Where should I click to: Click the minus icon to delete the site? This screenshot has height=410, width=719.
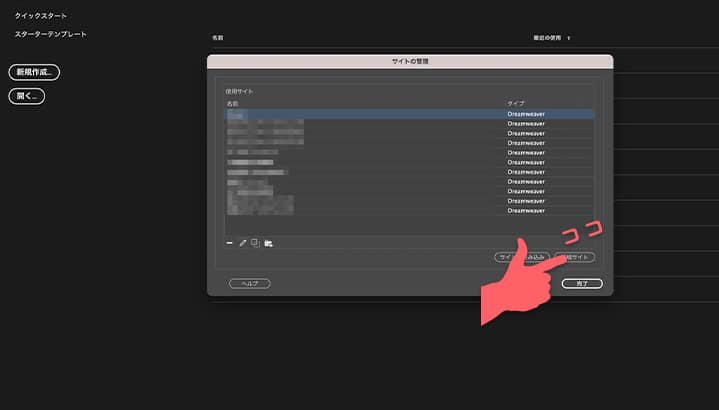point(230,243)
